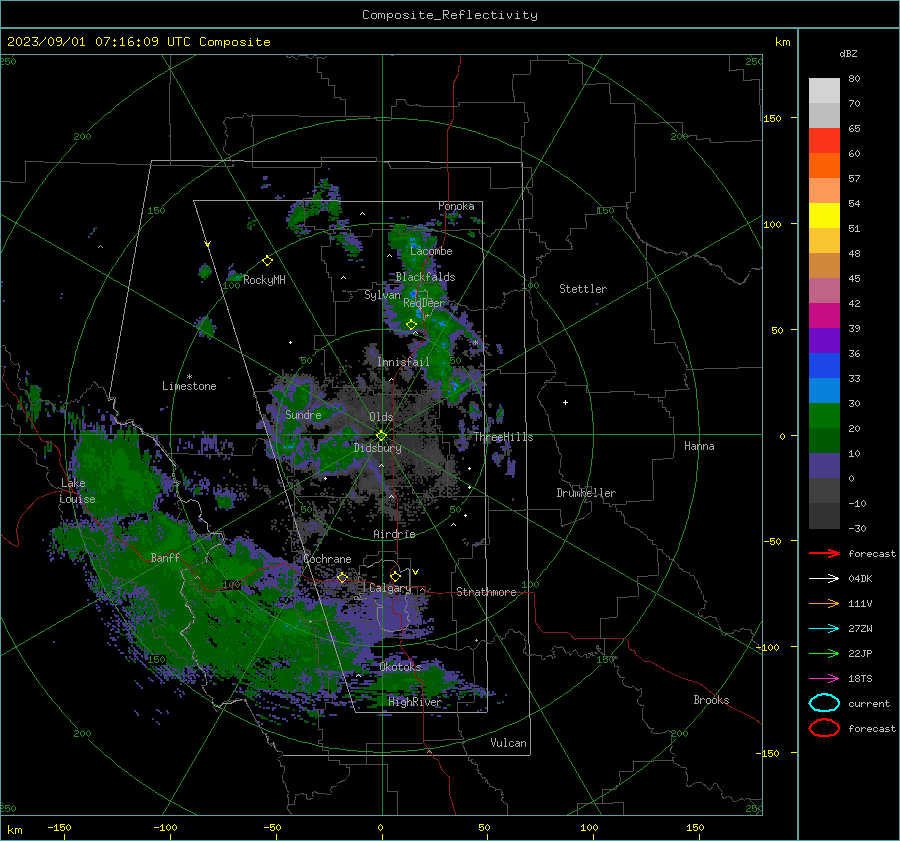Viewport: 900px width, 841px height.
Task: Select the 65 dBZ red color swatch
Action: point(824,140)
